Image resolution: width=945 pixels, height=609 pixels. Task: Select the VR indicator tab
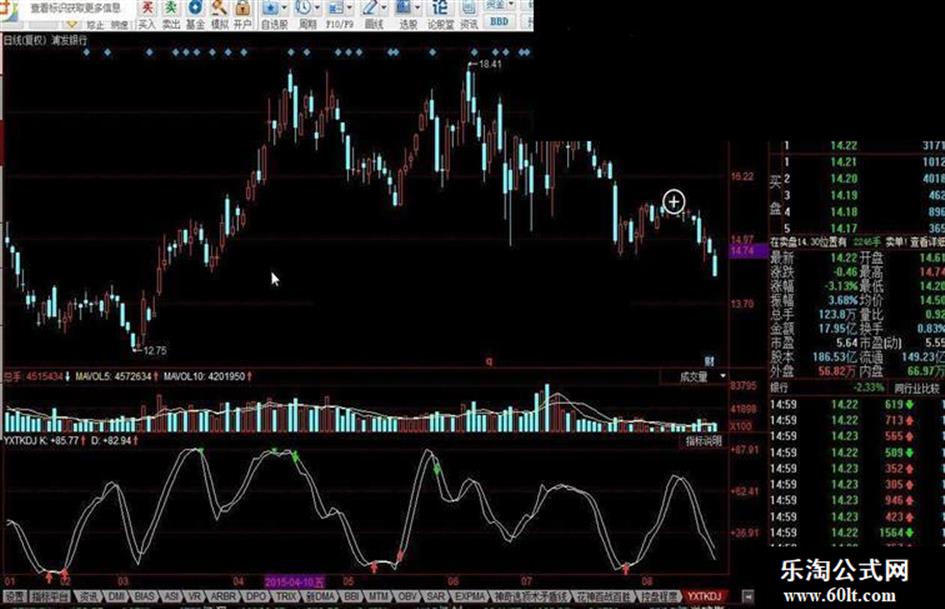tap(195, 596)
